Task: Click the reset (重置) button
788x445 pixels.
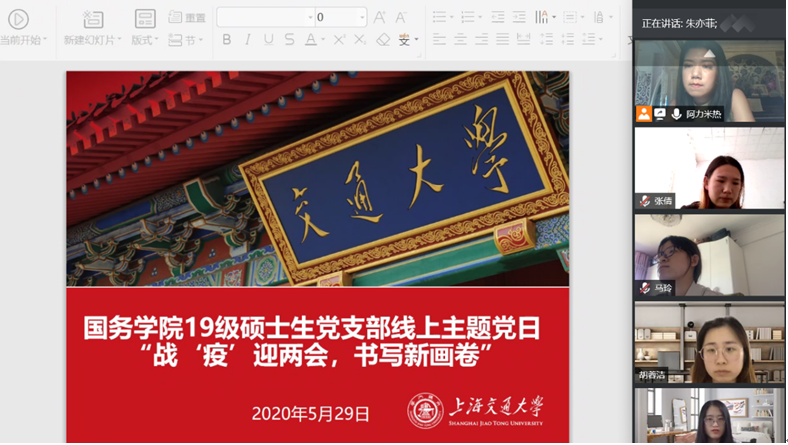Action: tap(187, 17)
